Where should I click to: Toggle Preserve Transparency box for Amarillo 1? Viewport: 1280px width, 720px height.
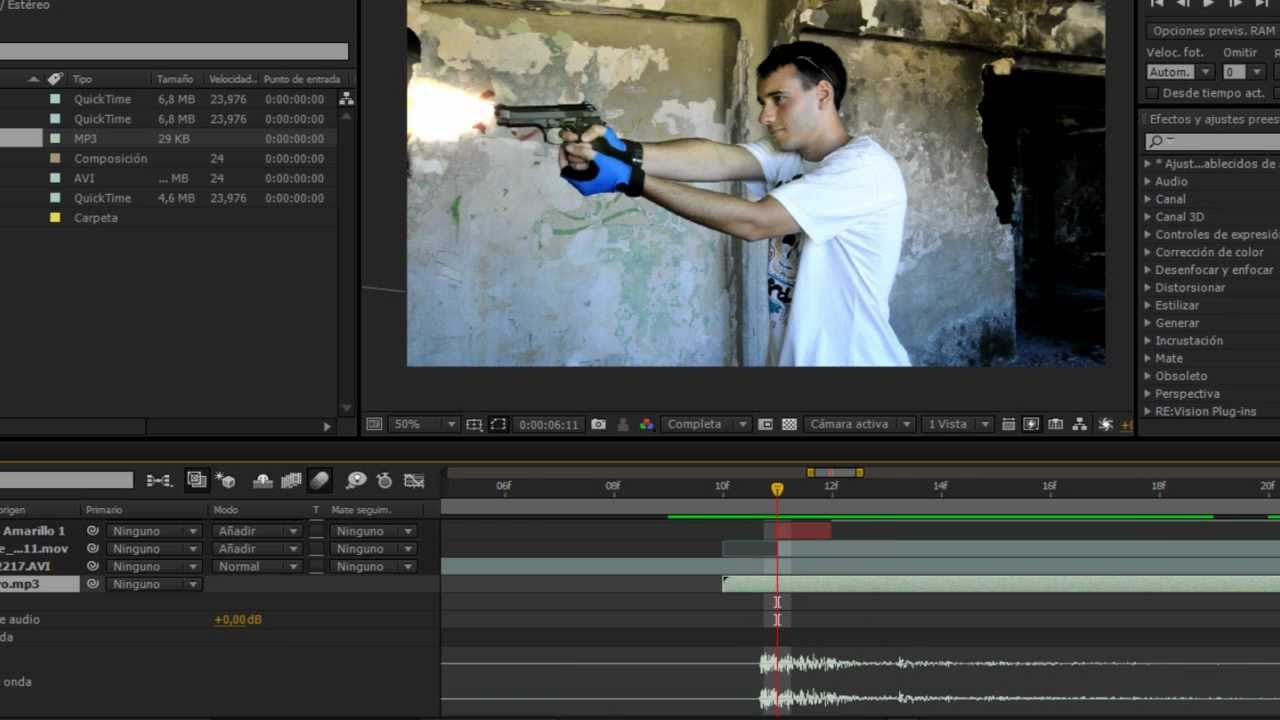[x=317, y=531]
